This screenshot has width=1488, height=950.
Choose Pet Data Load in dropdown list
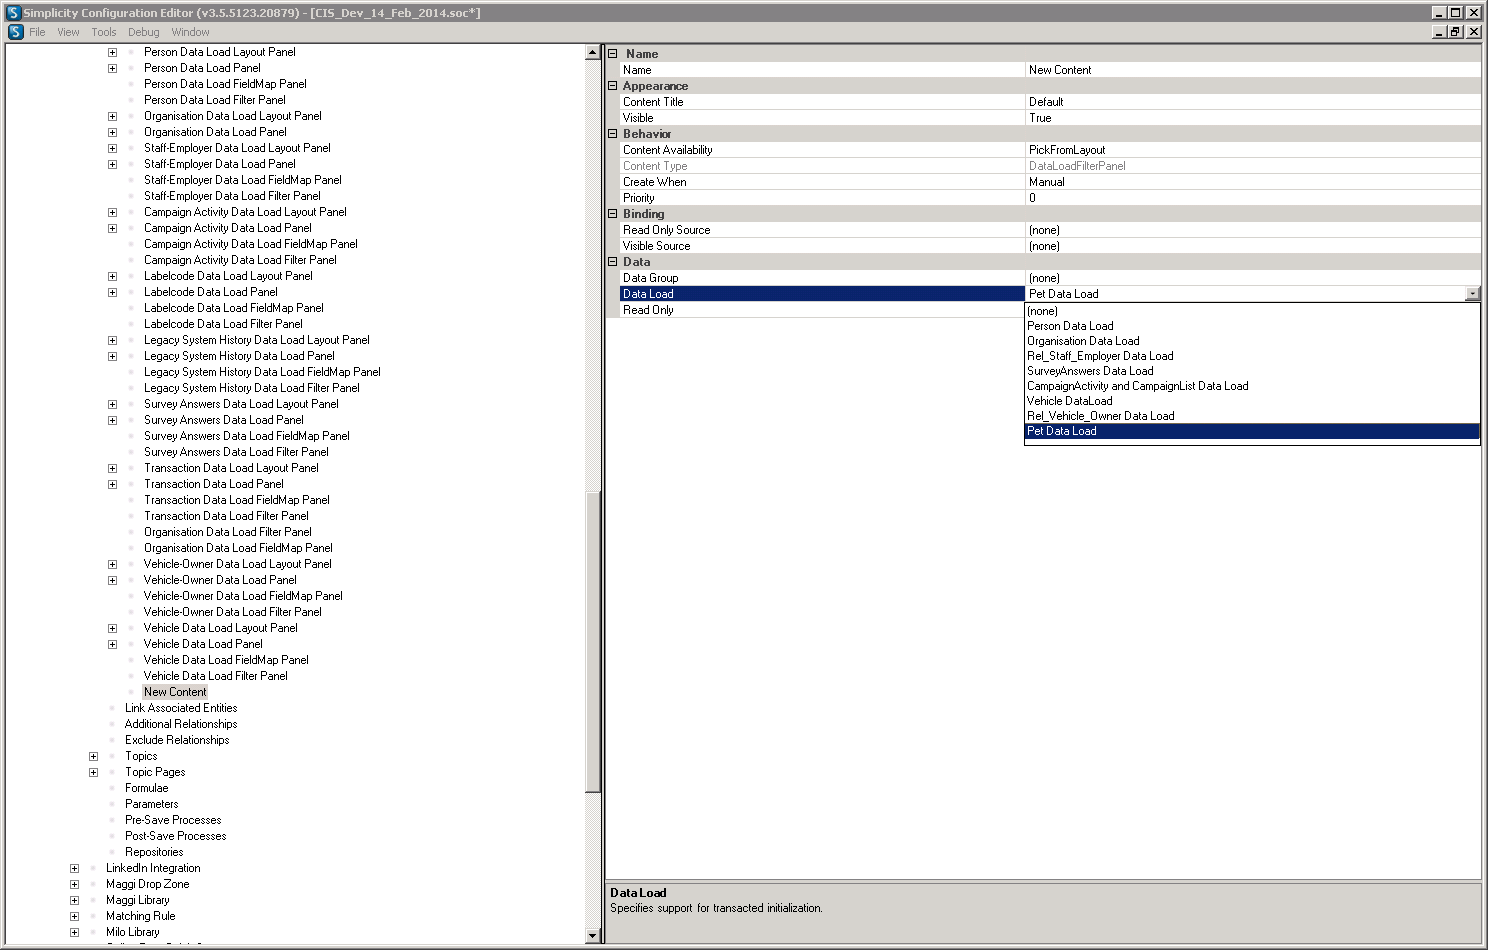(x=1252, y=431)
